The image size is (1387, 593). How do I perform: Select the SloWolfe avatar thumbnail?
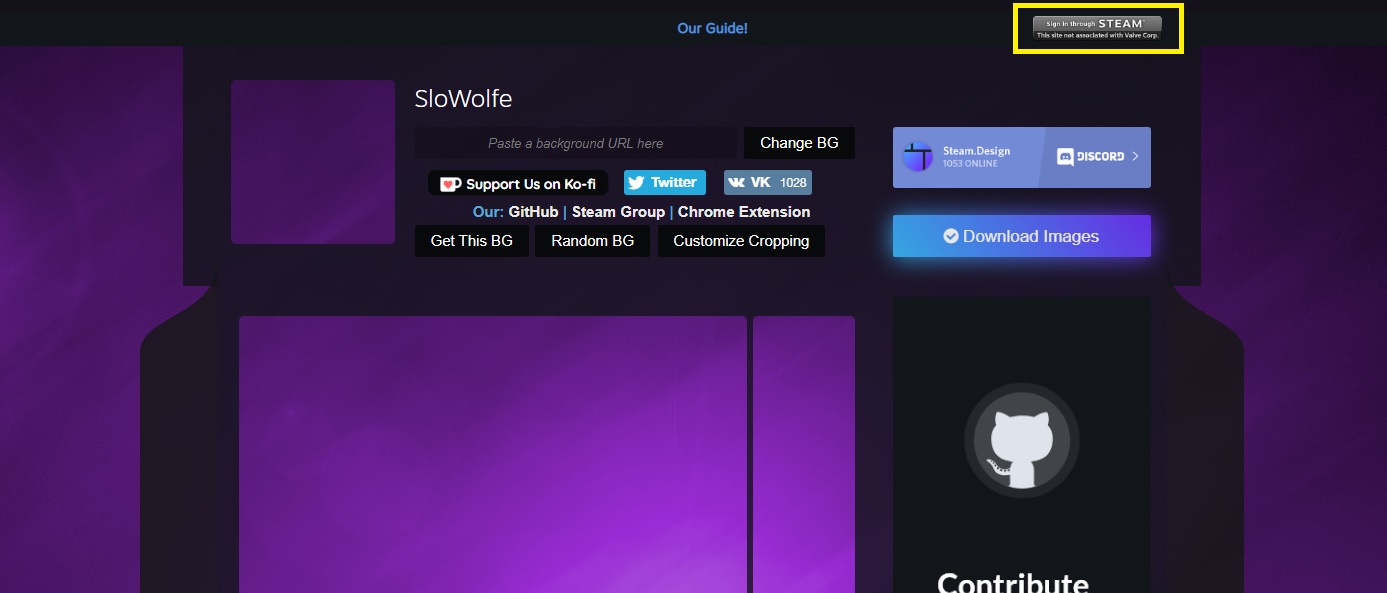coord(313,162)
